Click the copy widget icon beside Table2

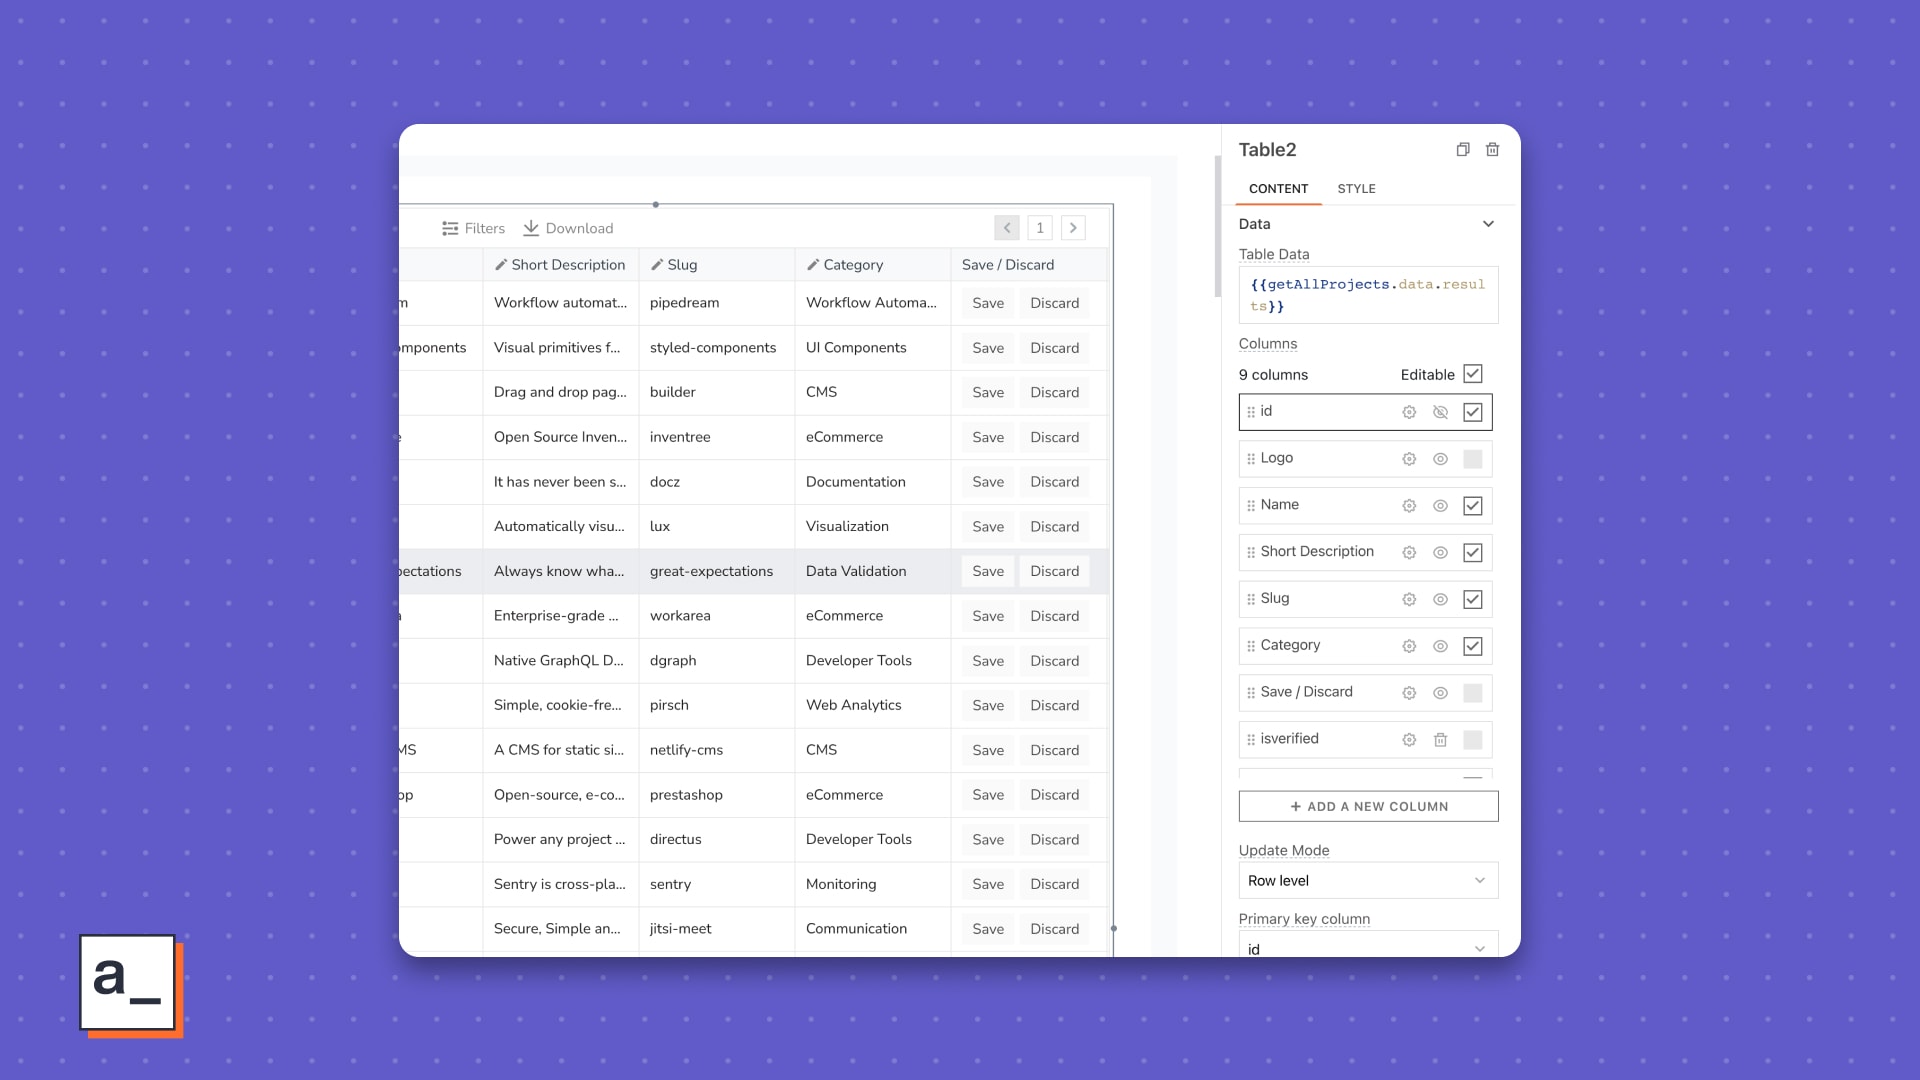[x=1463, y=150]
